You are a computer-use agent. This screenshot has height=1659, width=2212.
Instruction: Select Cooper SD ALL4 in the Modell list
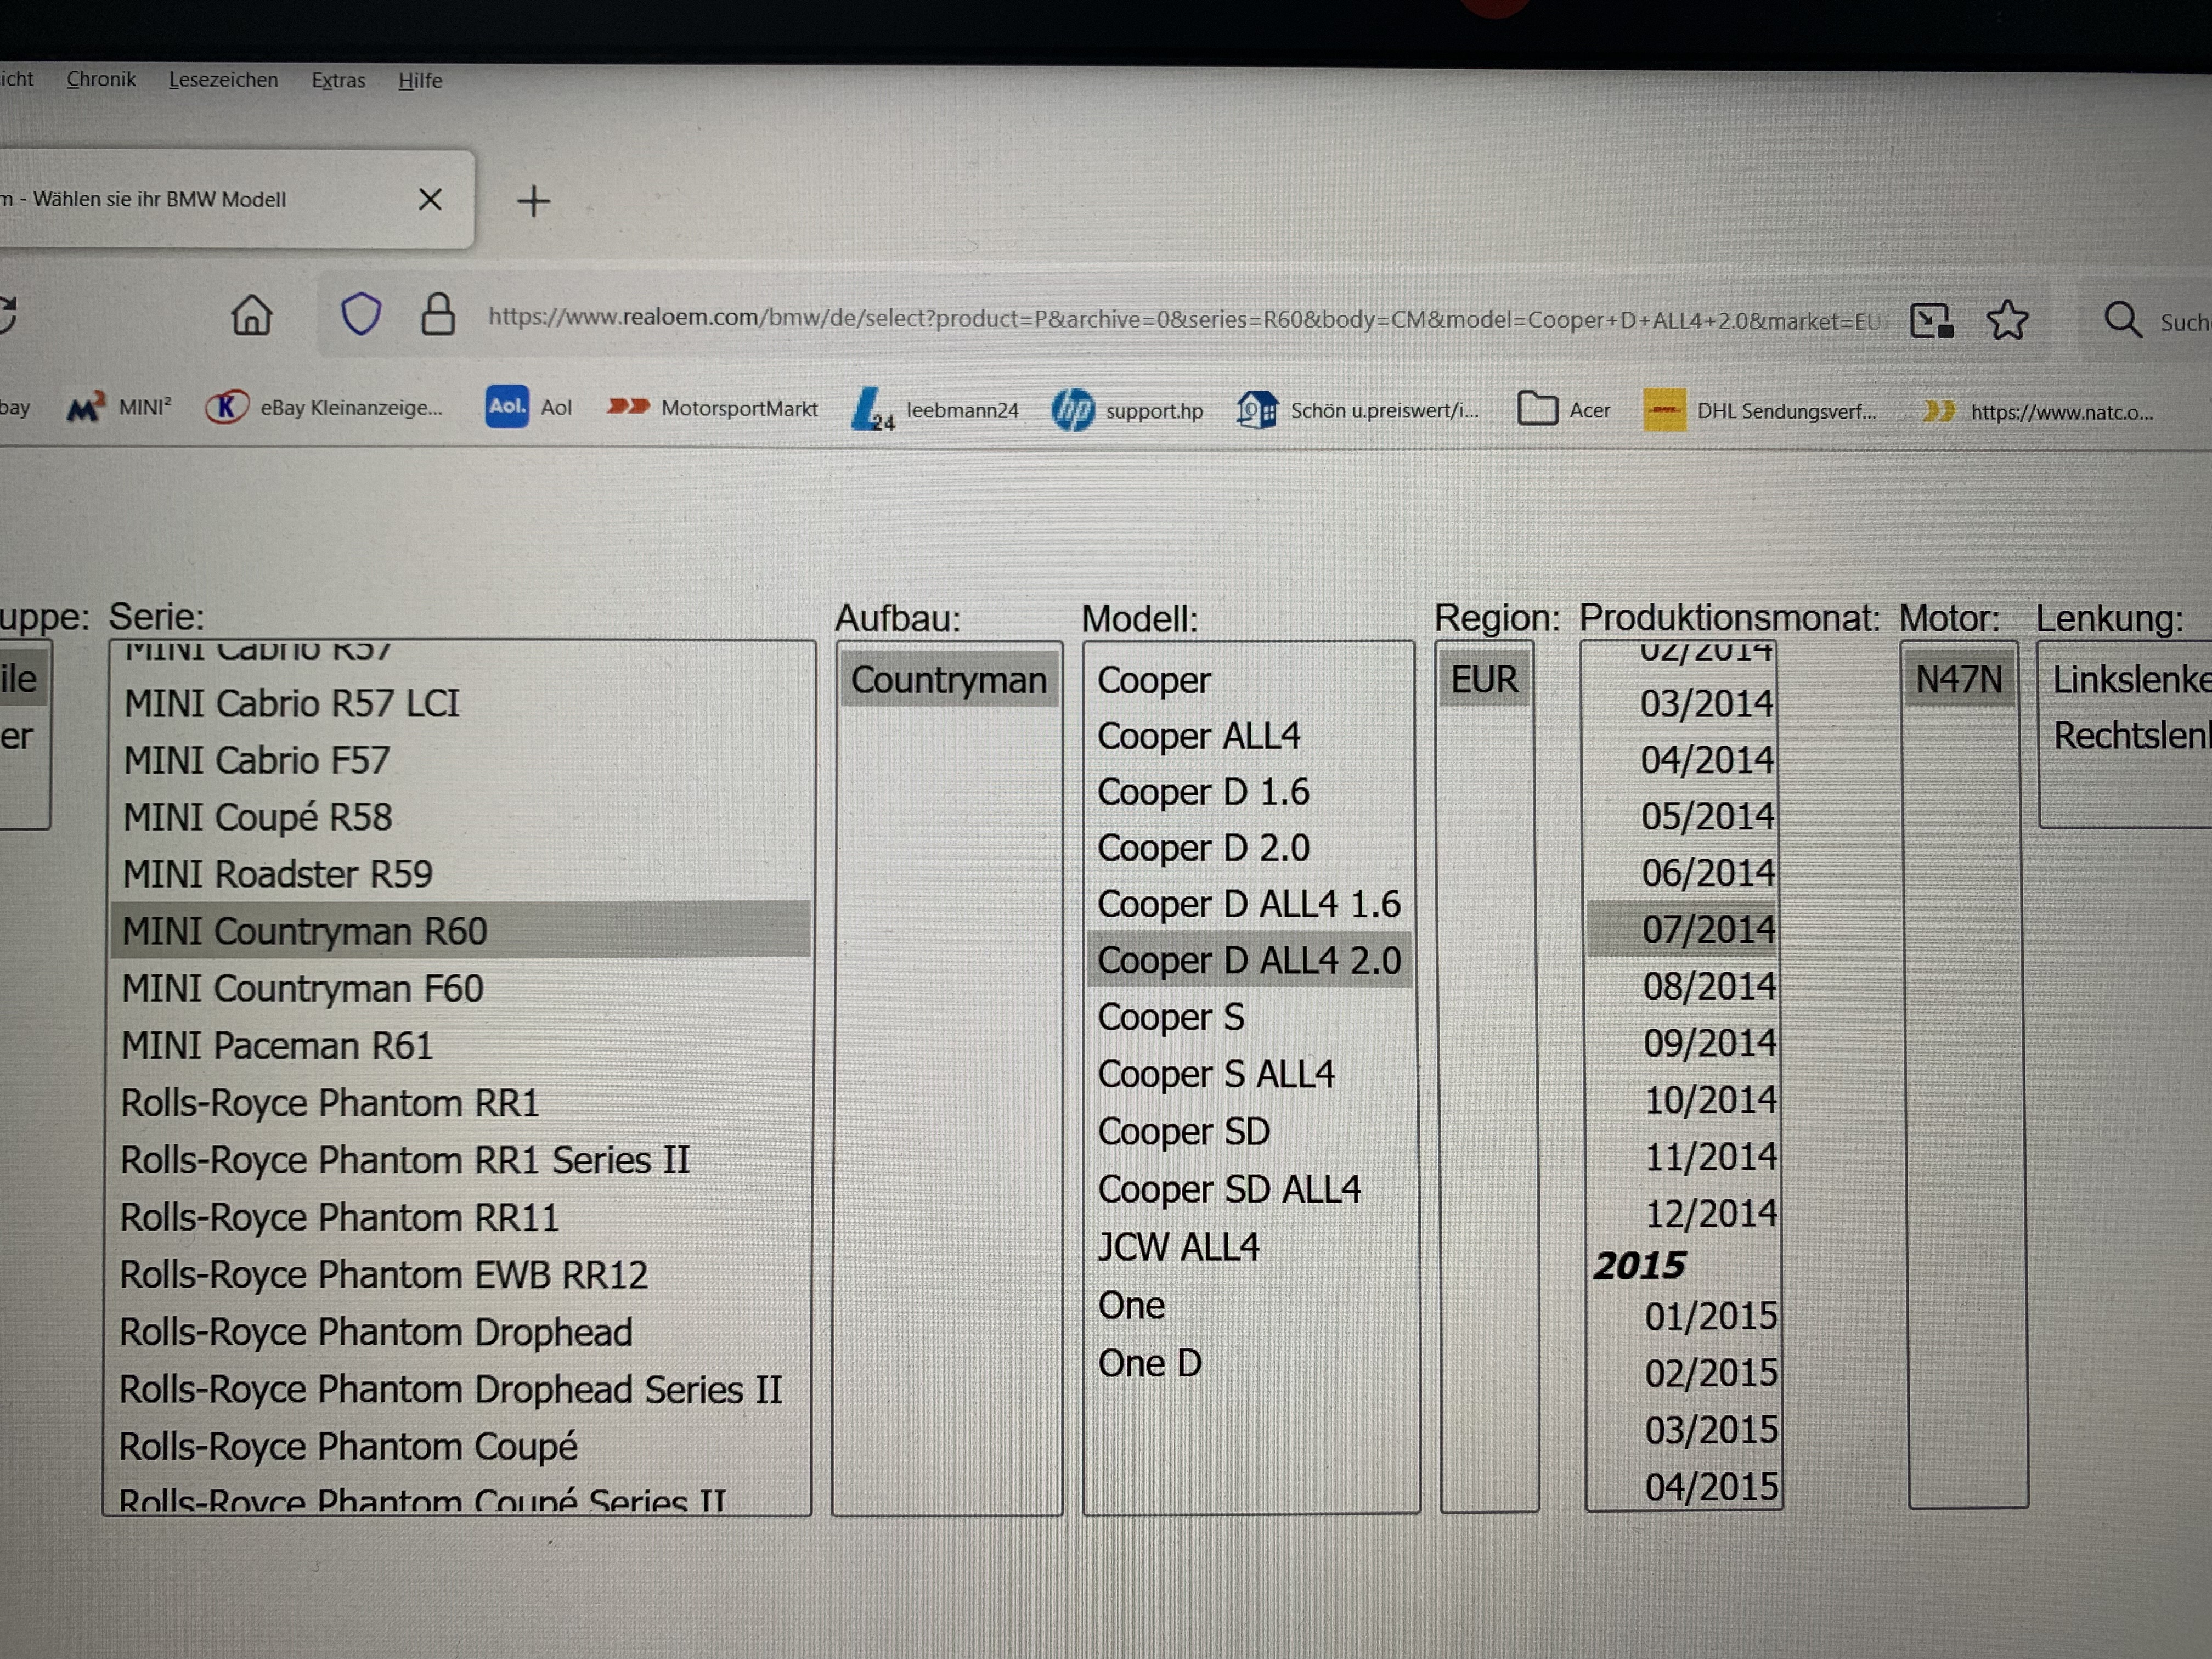click(1229, 1189)
